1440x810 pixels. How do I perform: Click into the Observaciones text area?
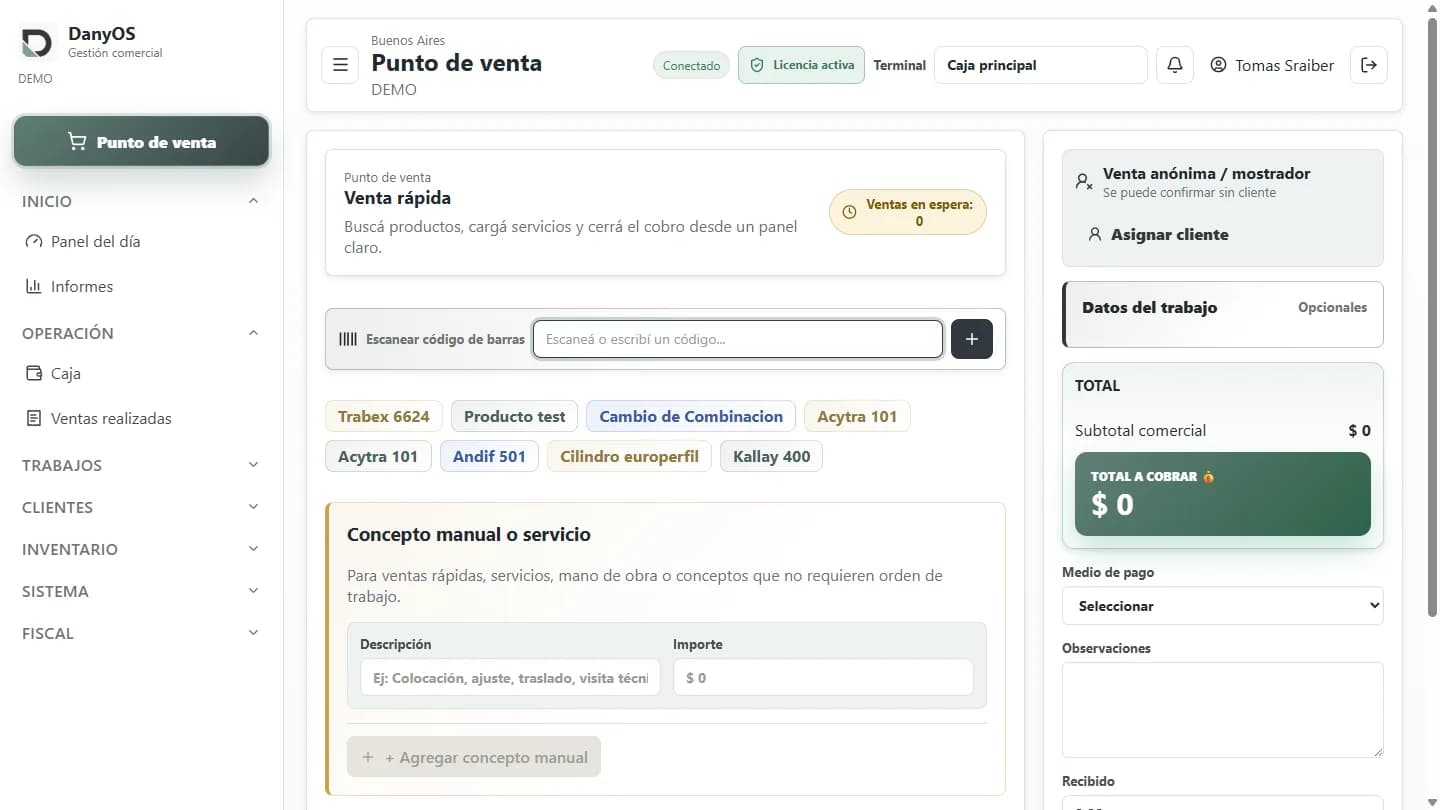coord(1222,709)
